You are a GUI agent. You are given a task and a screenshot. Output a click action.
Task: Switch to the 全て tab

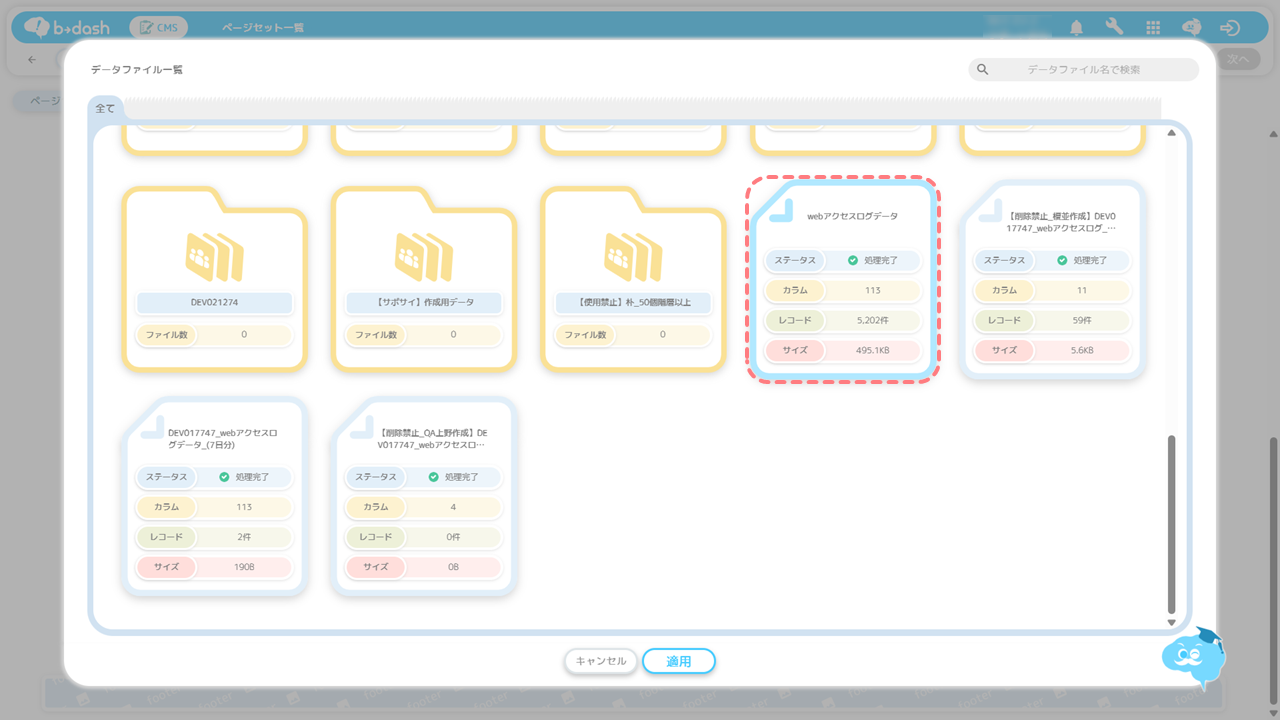tap(106, 108)
